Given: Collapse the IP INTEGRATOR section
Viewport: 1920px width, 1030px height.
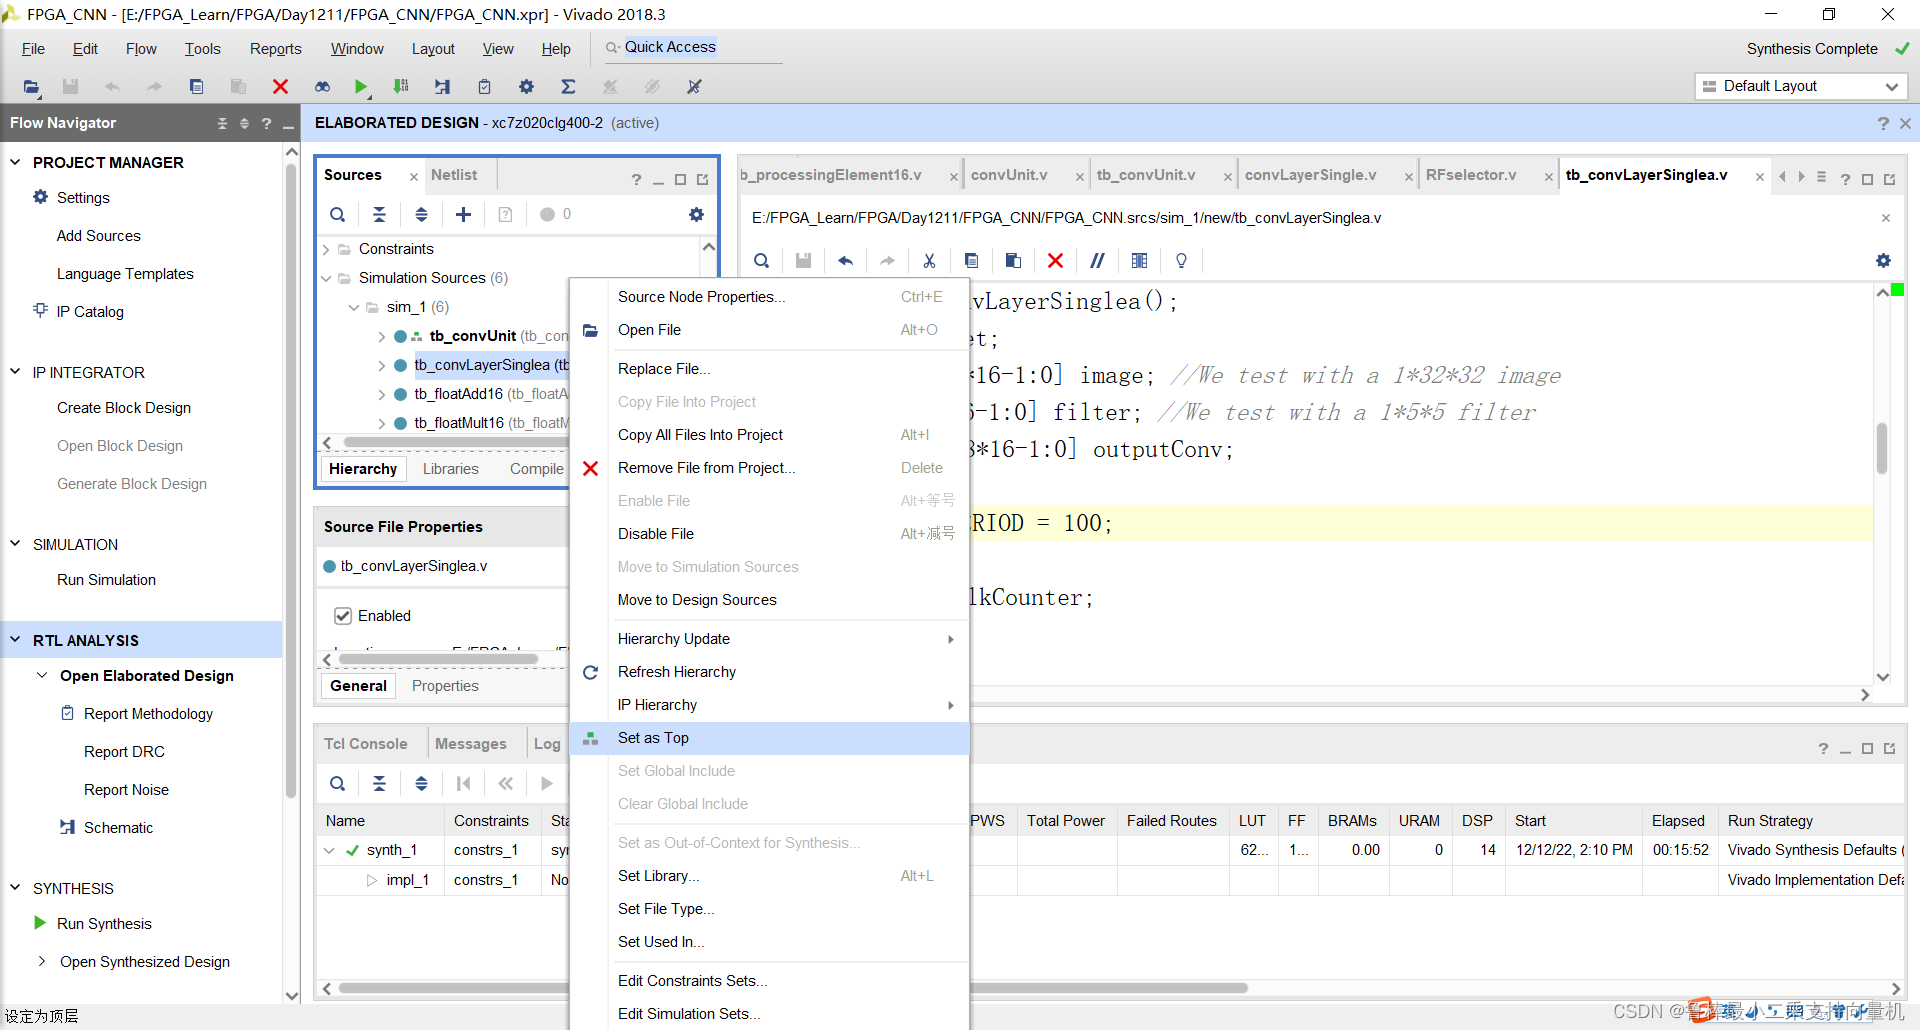Looking at the screenshot, I should pos(15,372).
